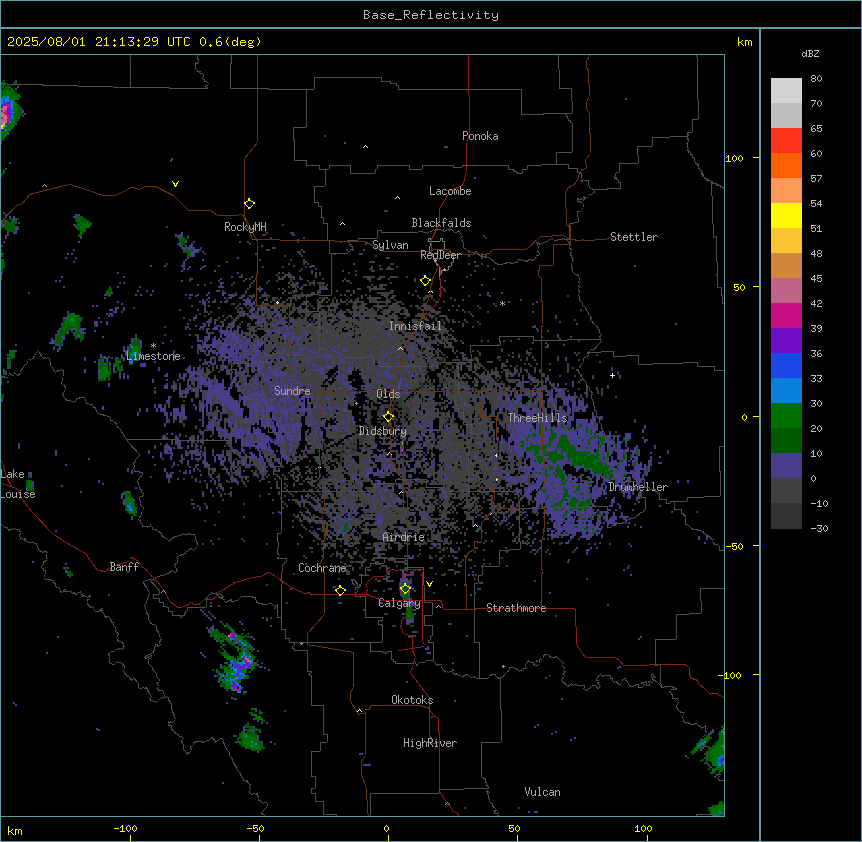Select the red legend swatch below 65
This screenshot has width=862, height=842.
[786, 141]
